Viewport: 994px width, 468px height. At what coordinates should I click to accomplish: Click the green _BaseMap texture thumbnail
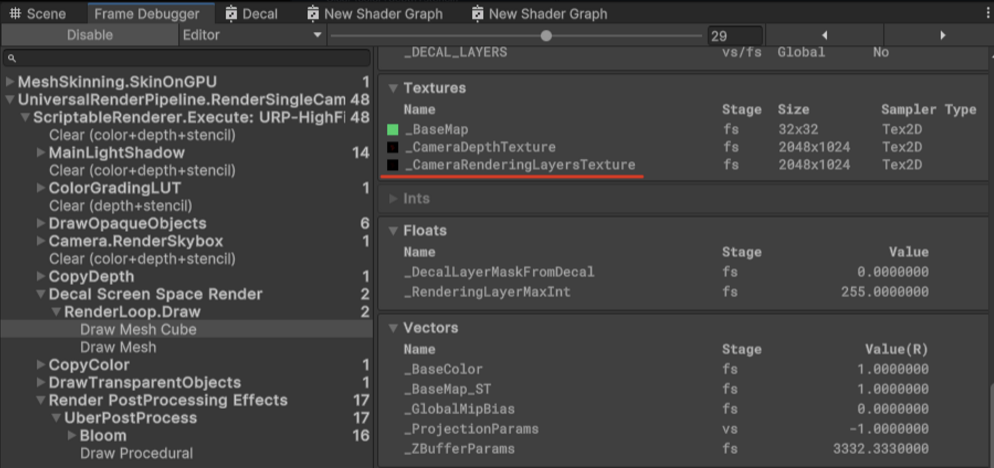pos(393,130)
